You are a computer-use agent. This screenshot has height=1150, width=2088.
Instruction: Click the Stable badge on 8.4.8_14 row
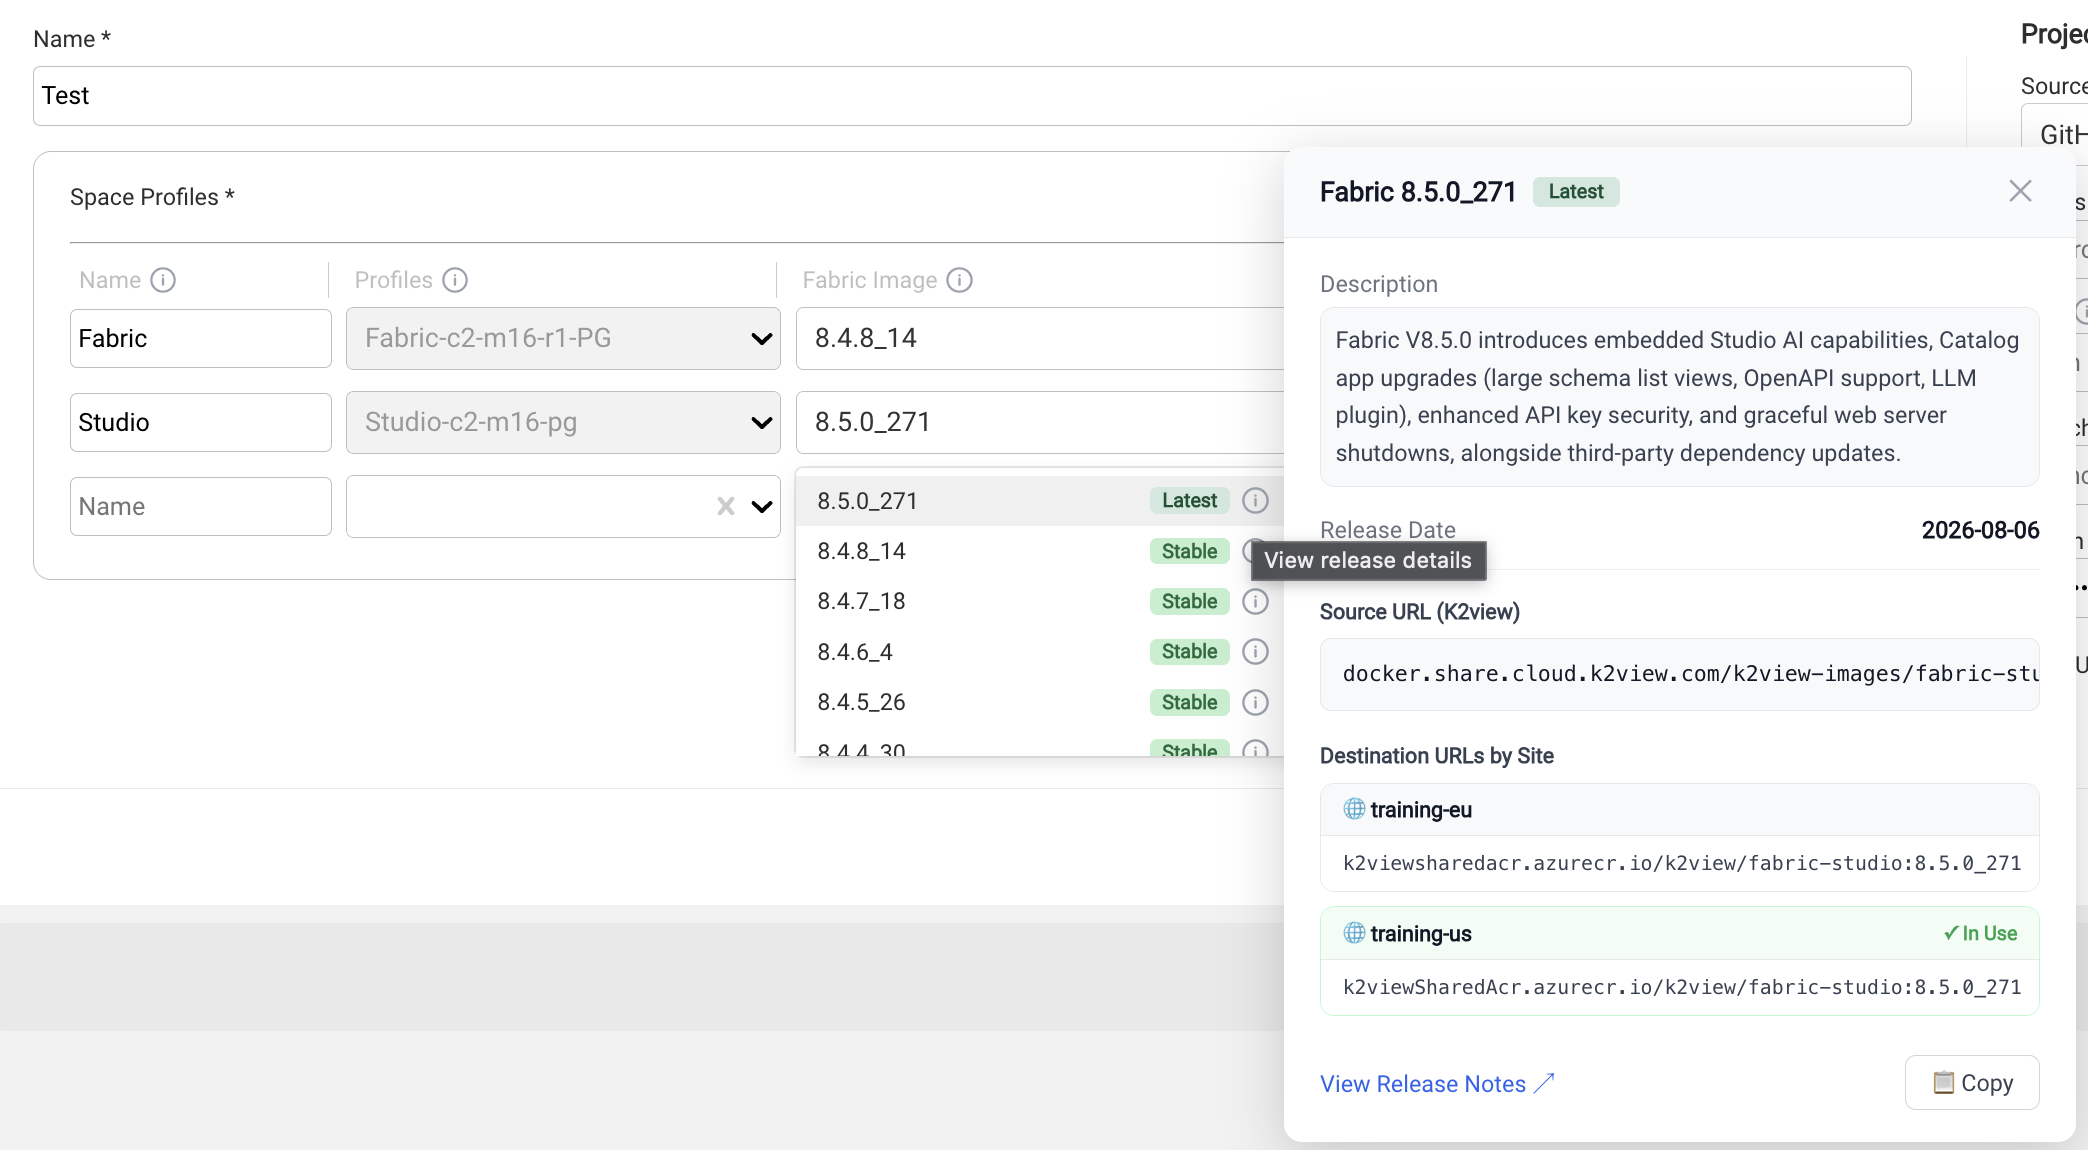click(x=1189, y=551)
